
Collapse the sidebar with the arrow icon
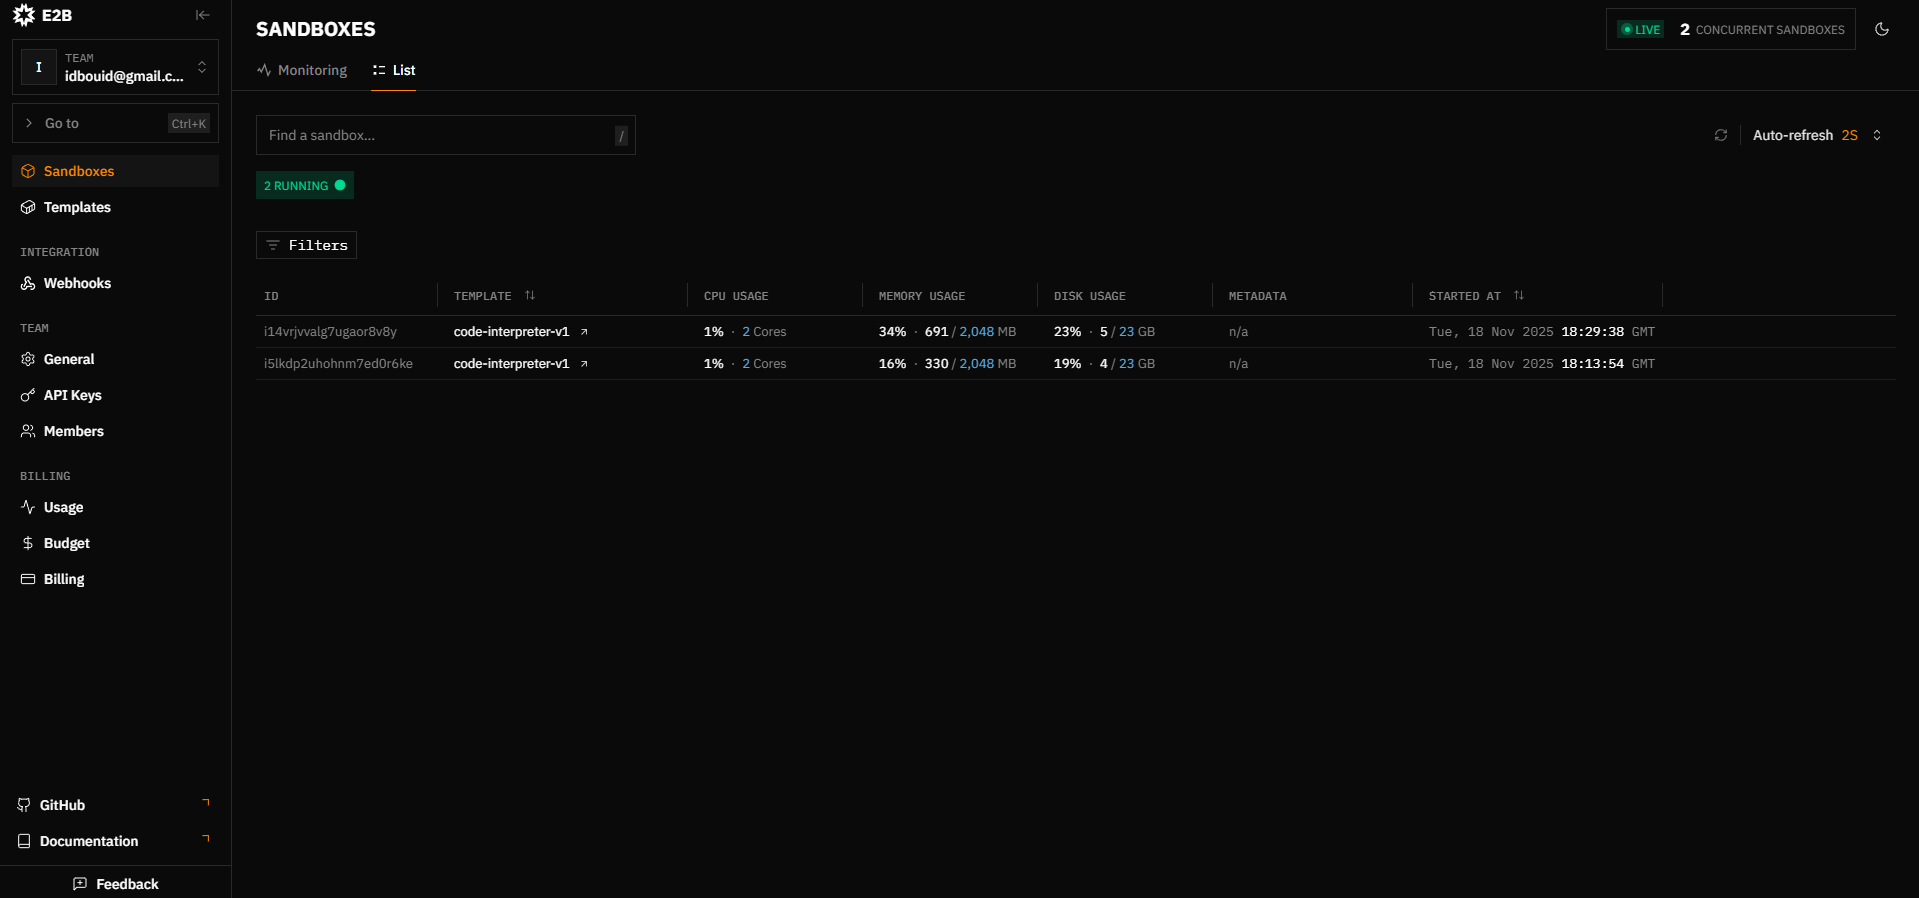click(x=202, y=15)
